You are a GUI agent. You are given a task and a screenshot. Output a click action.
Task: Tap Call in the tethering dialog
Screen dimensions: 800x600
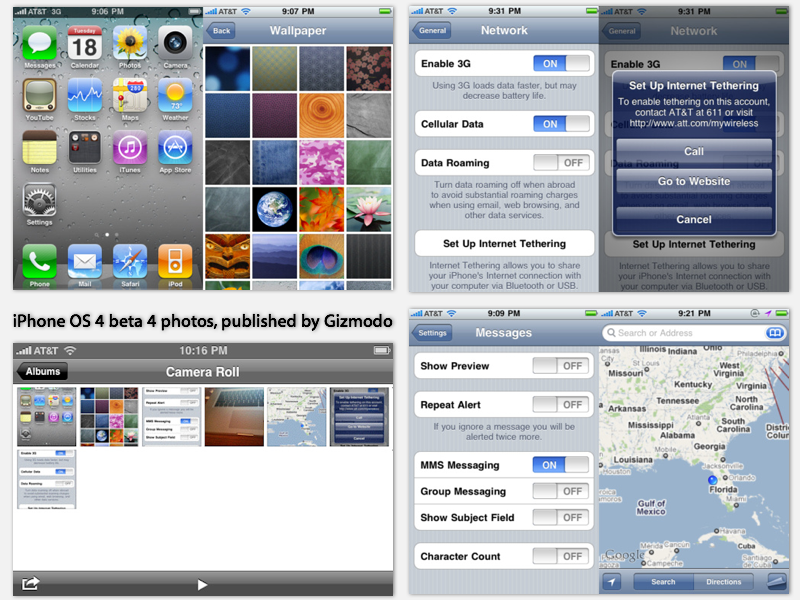[x=694, y=152]
